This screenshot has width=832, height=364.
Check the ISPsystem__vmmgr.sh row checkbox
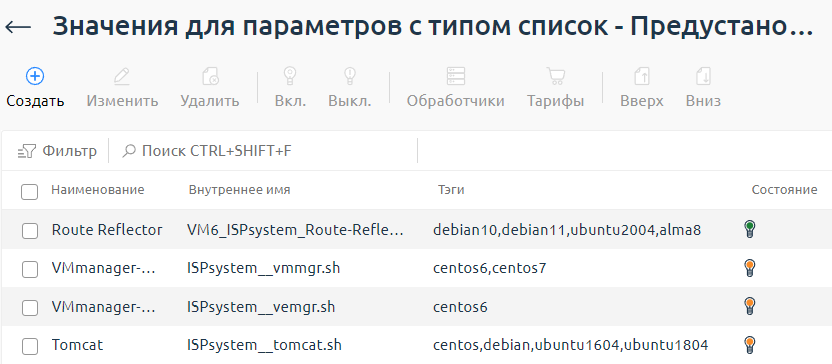coord(30,270)
